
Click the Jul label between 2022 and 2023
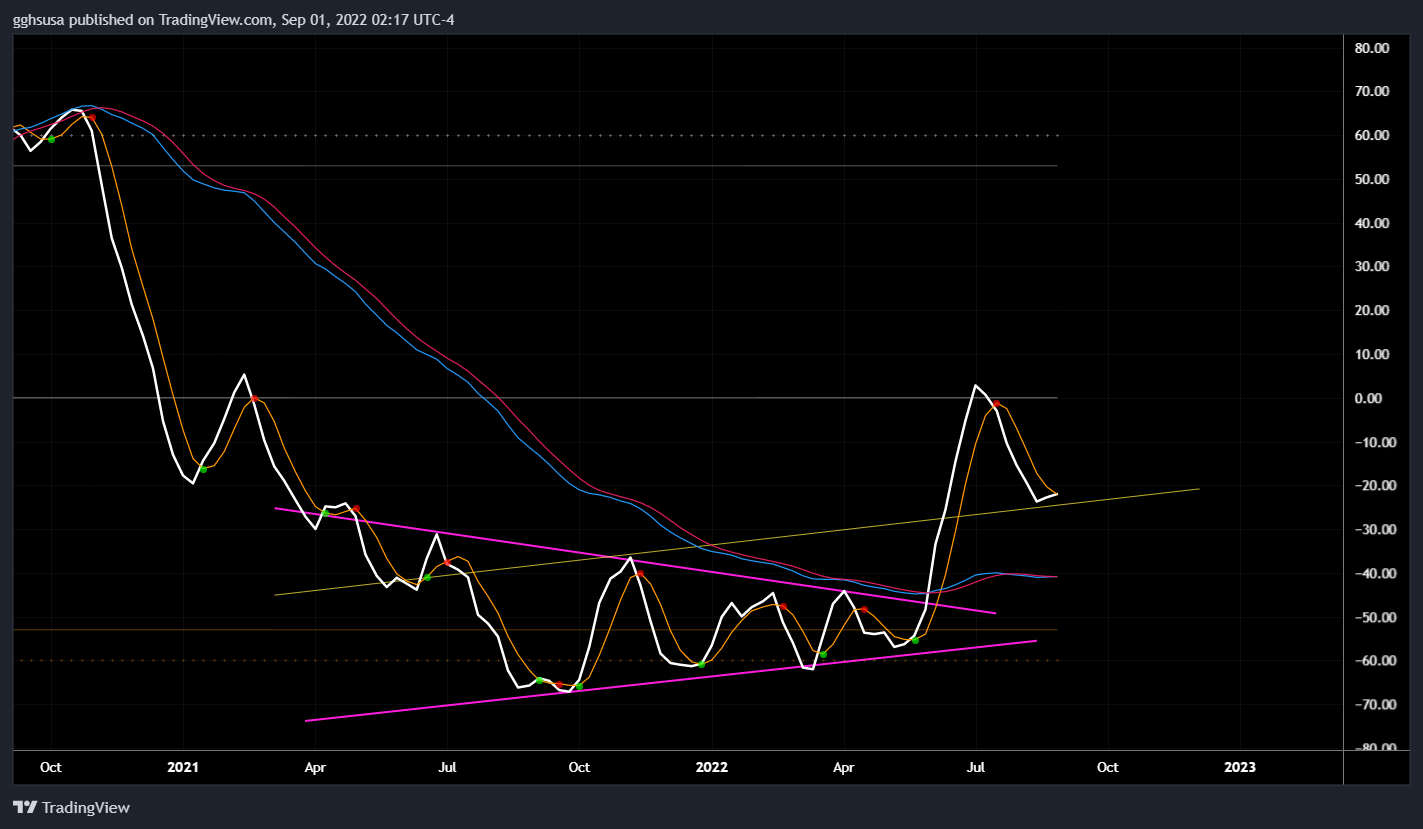[x=976, y=767]
